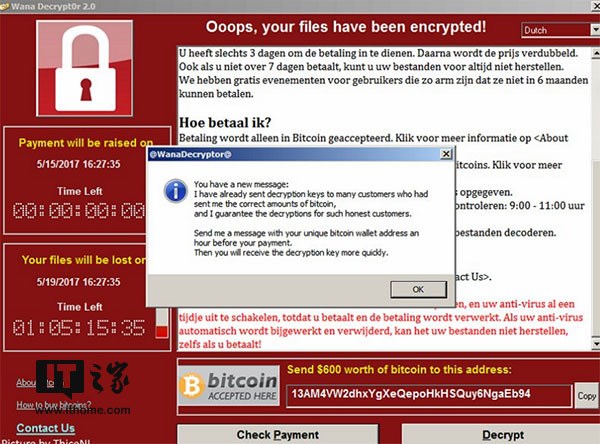Click the Check Payment button
The width and height of the screenshot is (600, 444).
[x=277, y=435]
